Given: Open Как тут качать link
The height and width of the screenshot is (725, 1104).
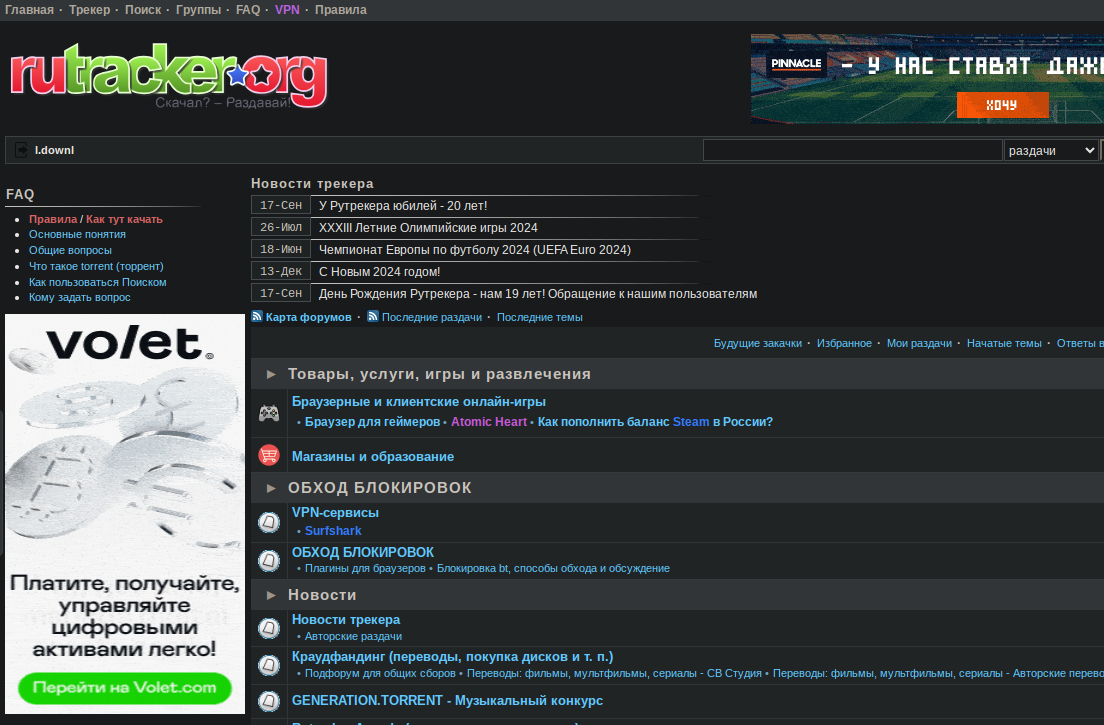Looking at the screenshot, I should 124,219.
